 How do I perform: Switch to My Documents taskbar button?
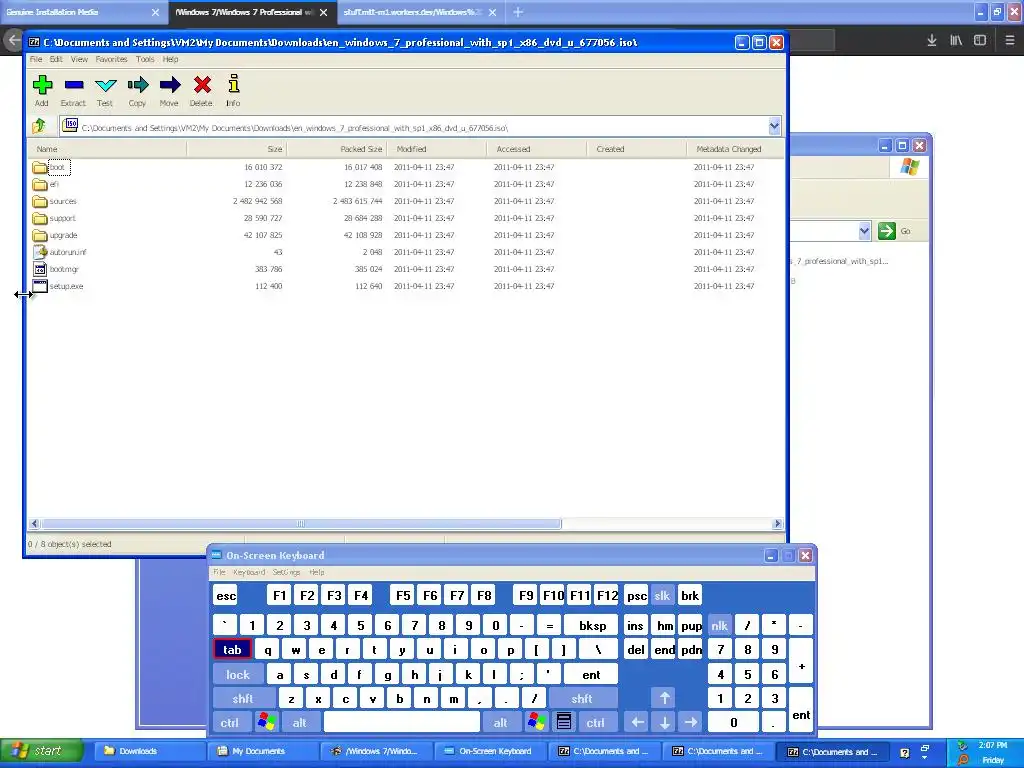click(264, 751)
